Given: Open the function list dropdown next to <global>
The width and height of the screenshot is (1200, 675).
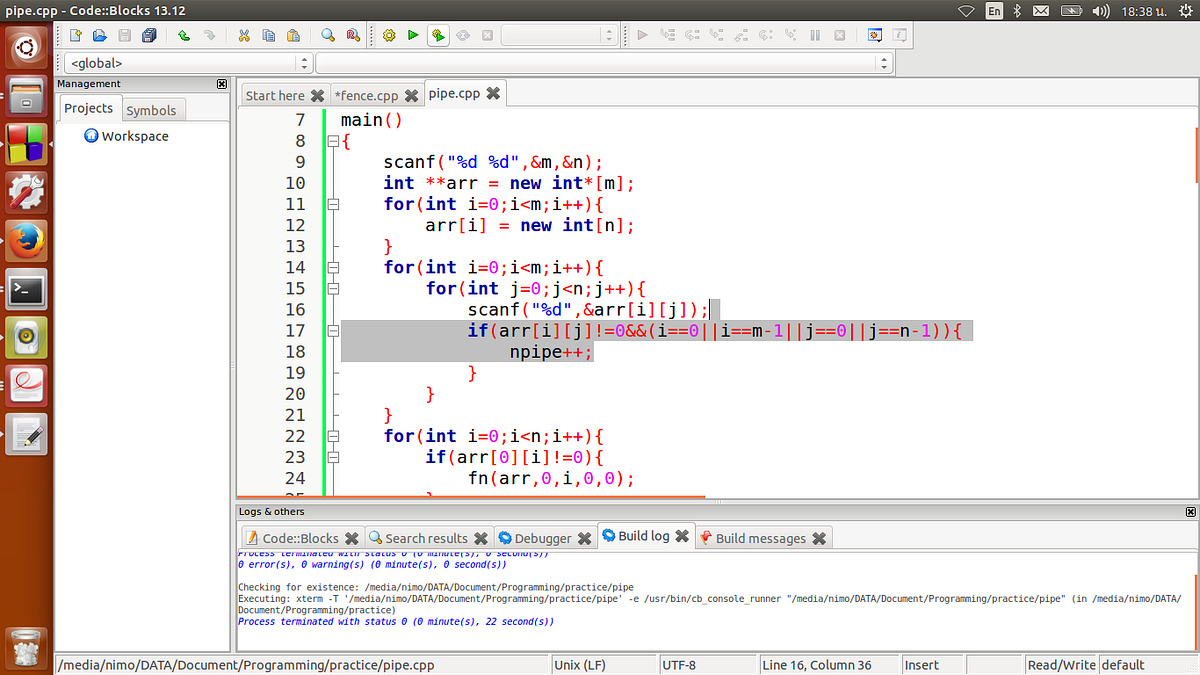Looking at the screenshot, I should point(883,63).
